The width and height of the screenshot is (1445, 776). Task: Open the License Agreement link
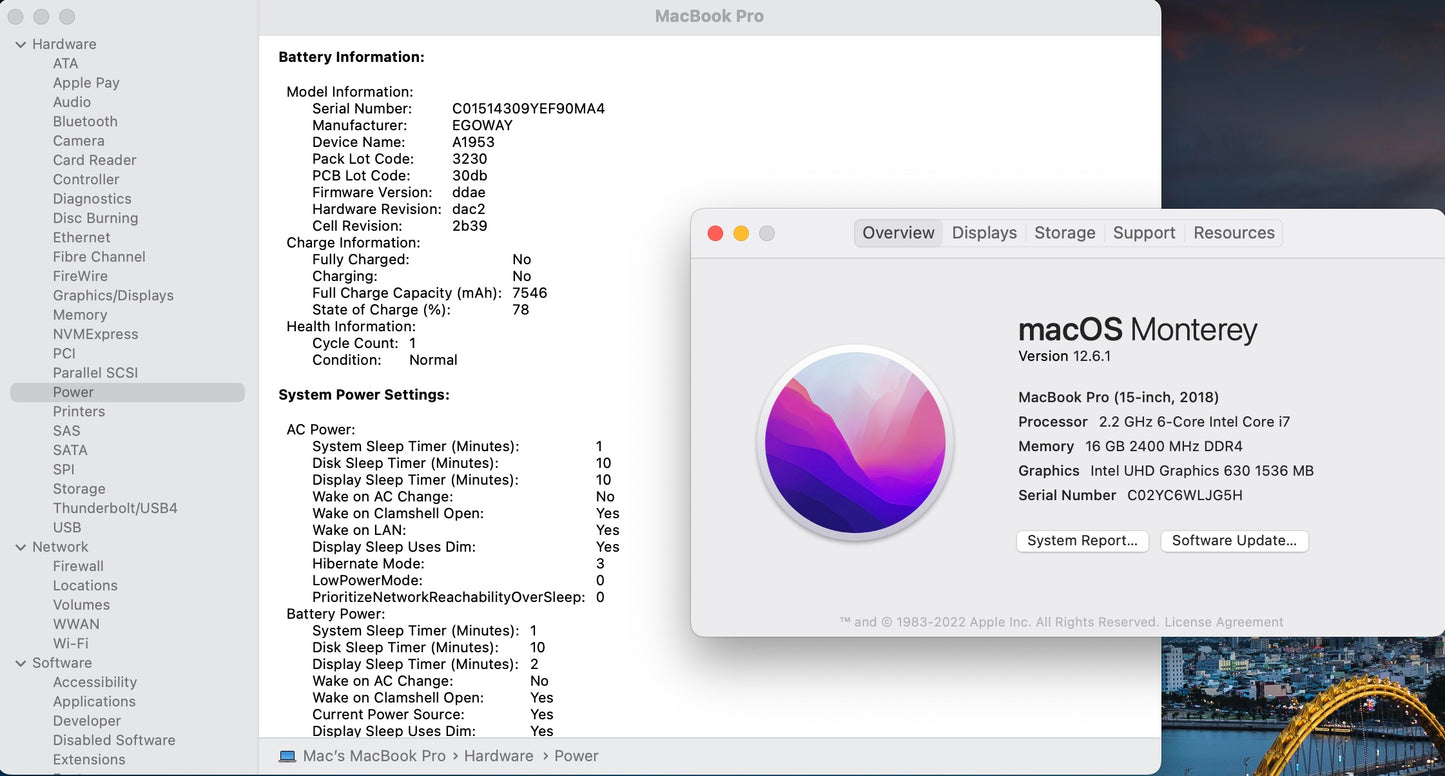click(1224, 622)
